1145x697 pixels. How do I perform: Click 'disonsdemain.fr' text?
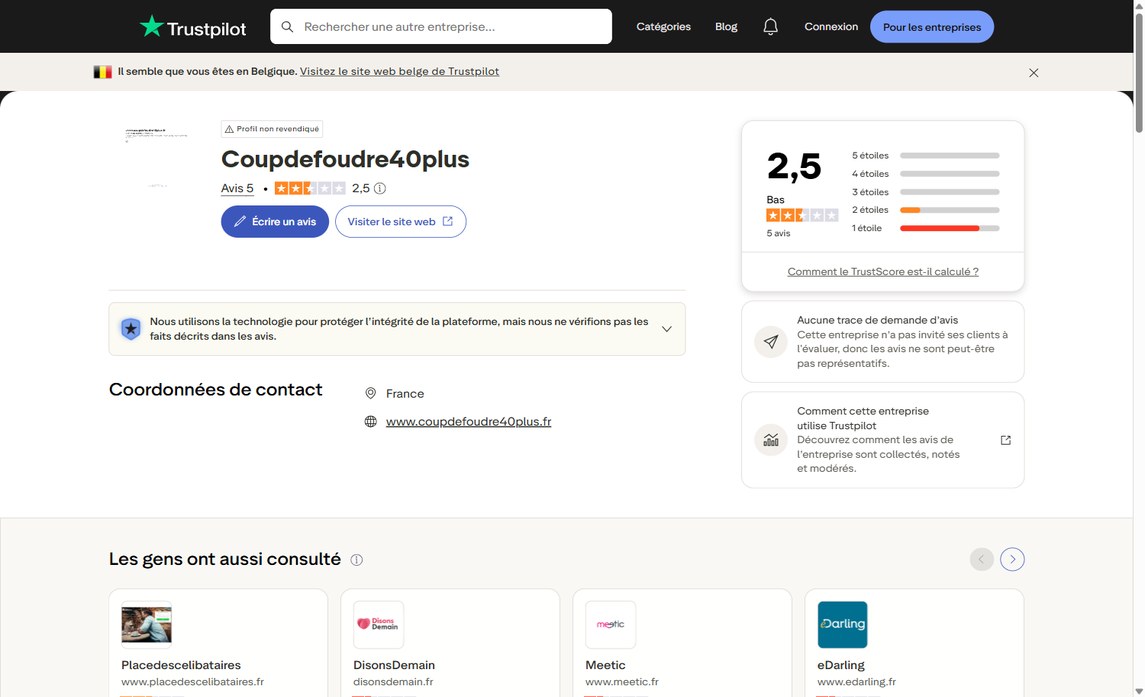(x=393, y=682)
